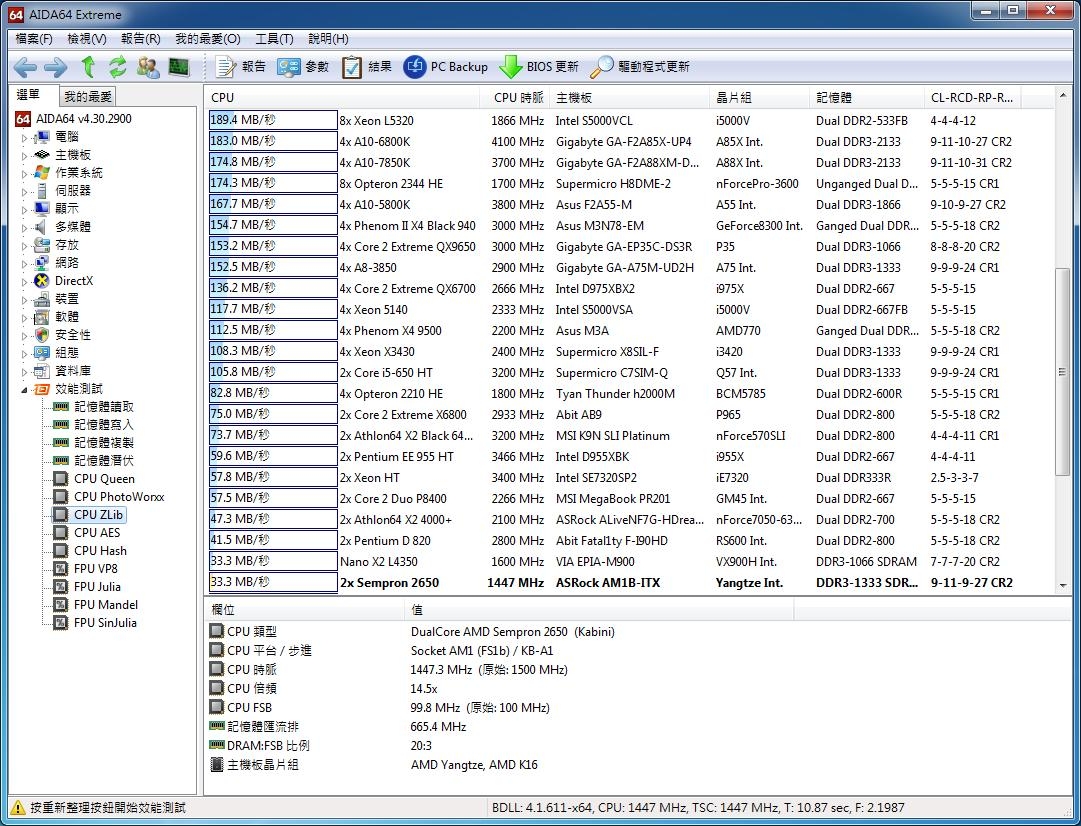Open the 說明(H) menu
1081x826 pixels.
pyautogui.click(x=328, y=39)
